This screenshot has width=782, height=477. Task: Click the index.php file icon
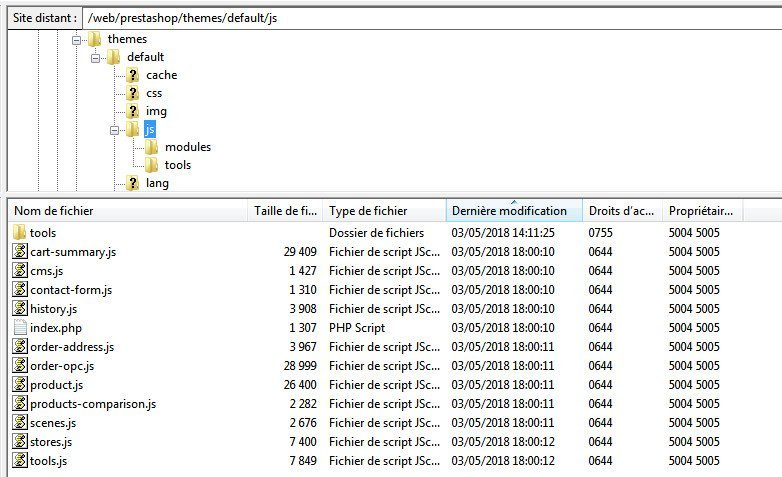tap(19, 327)
